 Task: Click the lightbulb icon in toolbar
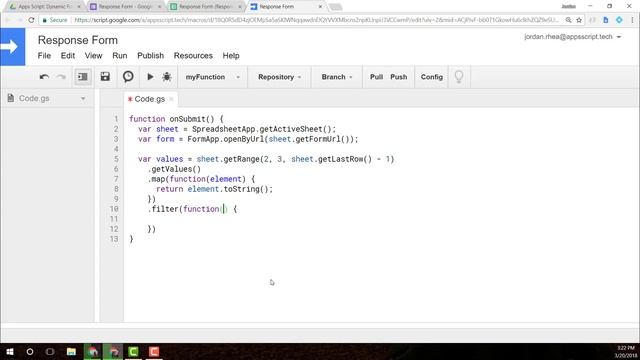(x=459, y=77)
